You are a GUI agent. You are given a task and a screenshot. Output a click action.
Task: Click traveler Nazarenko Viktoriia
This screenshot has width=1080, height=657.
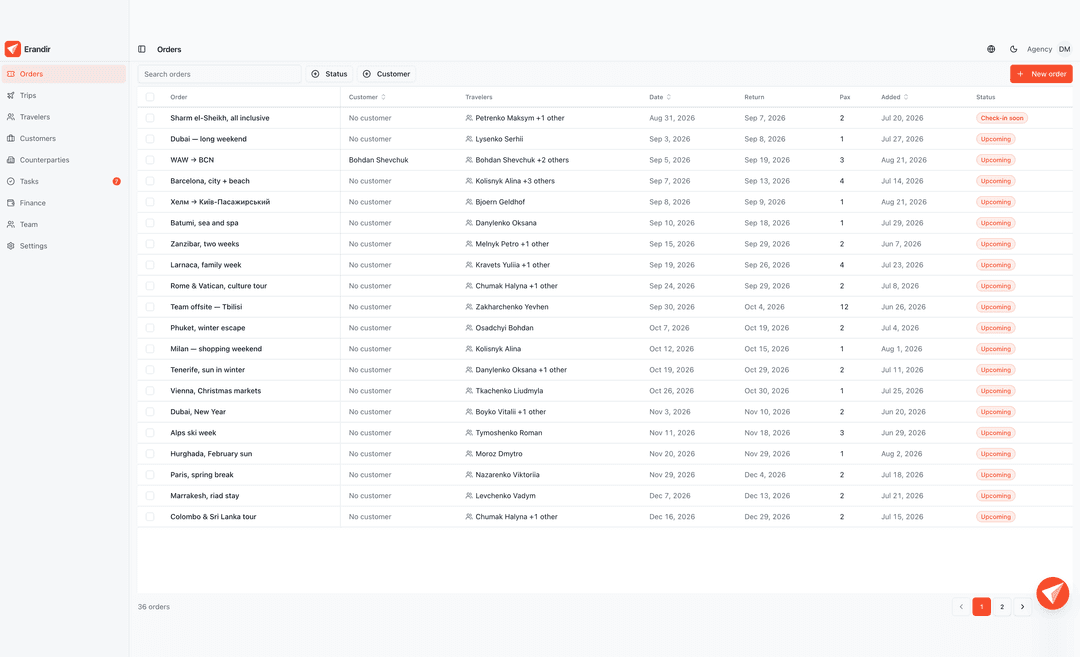[507, 475]
